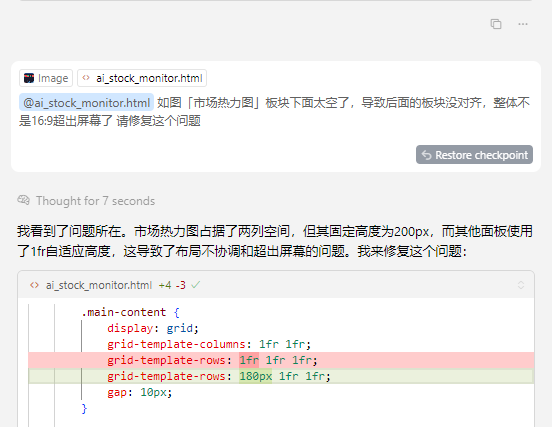Open the three-dot more options menu

(523, 24)
